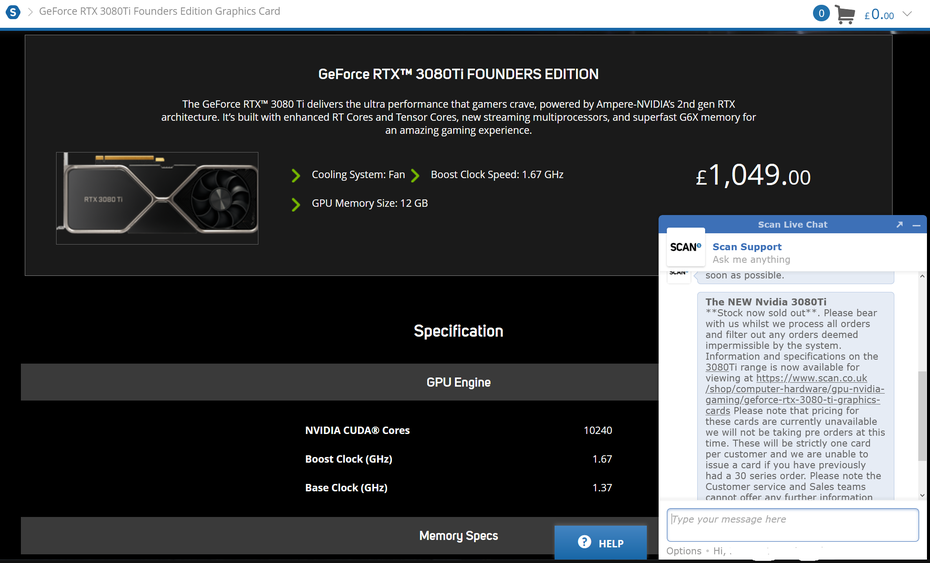Select the 1.37 base clock value
The image size is (930, 563).
tap(602, 488)
